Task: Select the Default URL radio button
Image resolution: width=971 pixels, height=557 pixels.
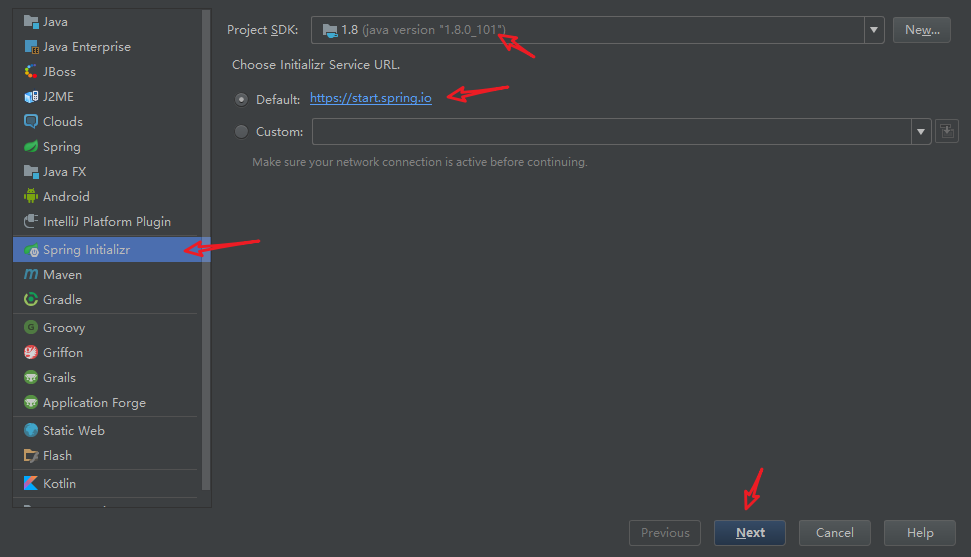Action: (x=242, y=99)
